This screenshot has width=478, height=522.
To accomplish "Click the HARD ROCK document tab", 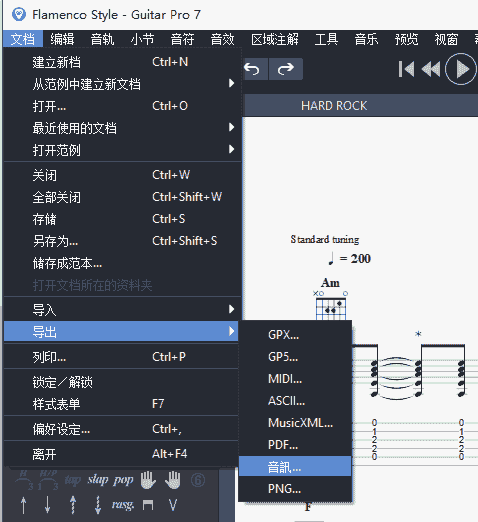I will (334, 106).
